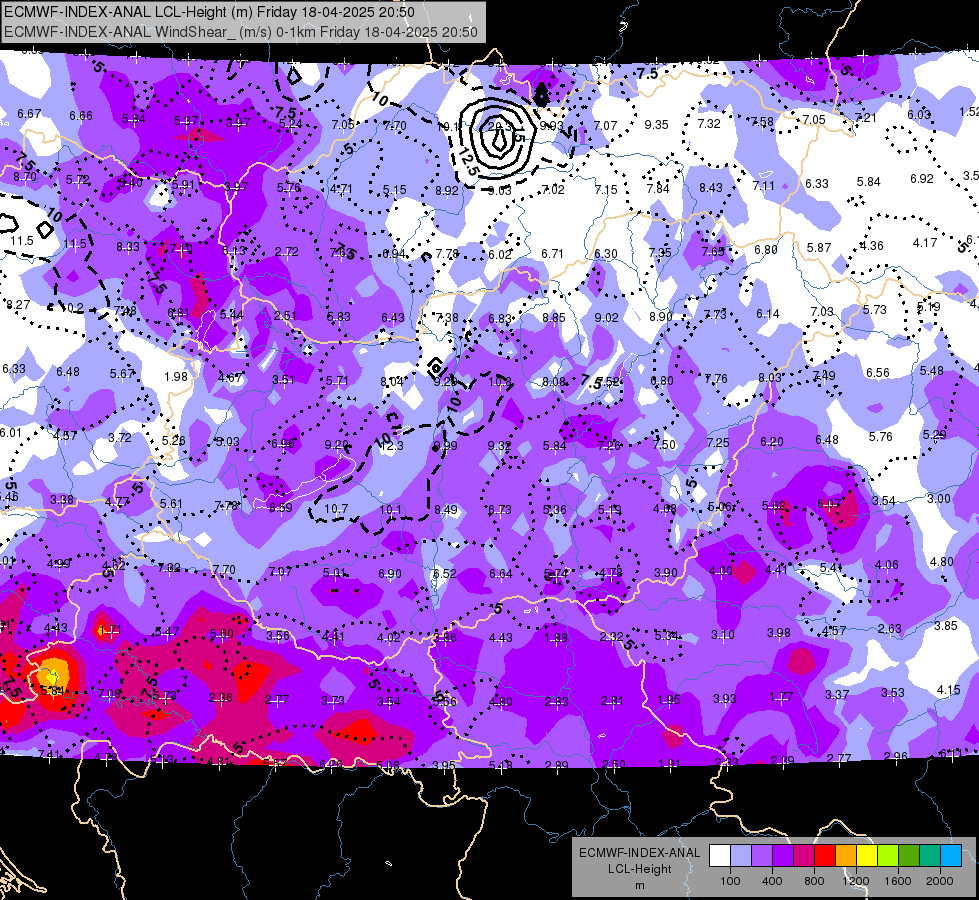Click the orange legend swatch before 1200
The image size is (979, 900).
pos(846,856)
